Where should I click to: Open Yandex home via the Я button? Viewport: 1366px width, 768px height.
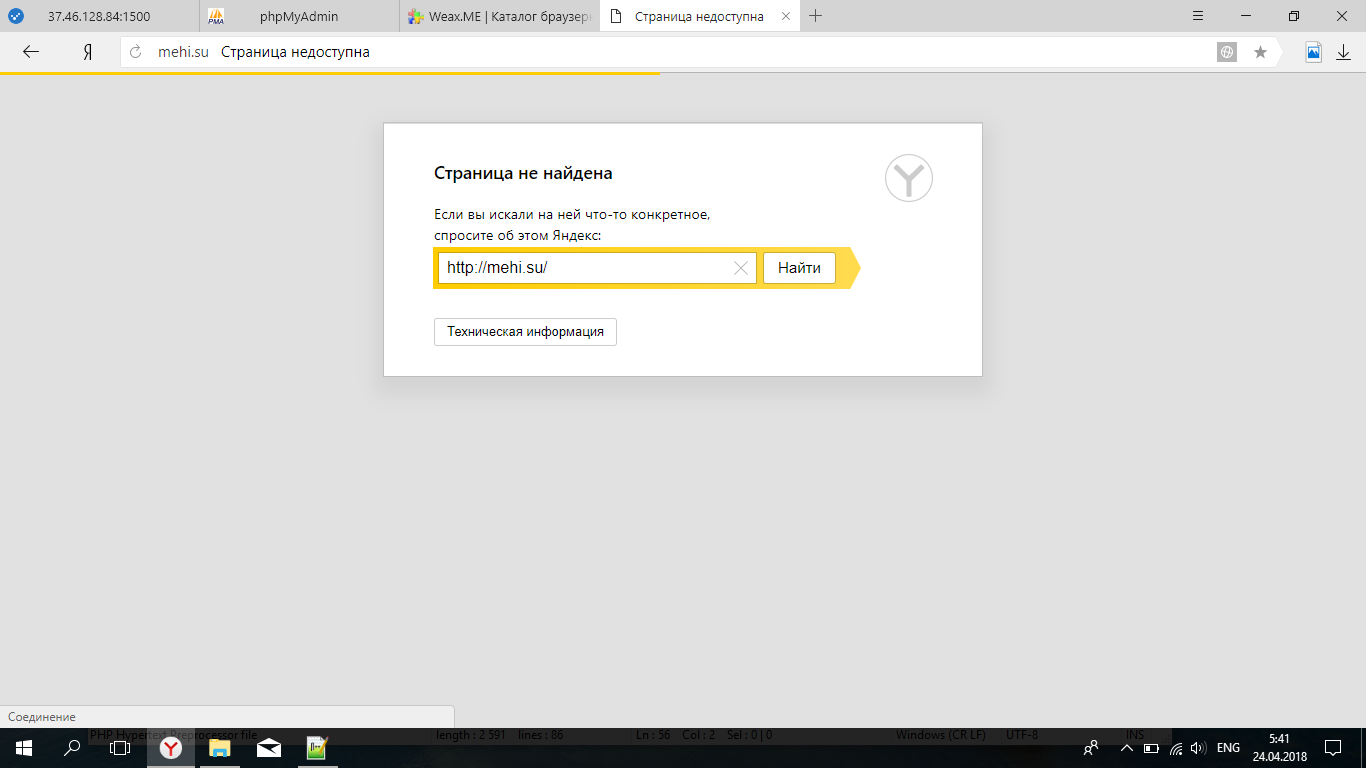88,52
